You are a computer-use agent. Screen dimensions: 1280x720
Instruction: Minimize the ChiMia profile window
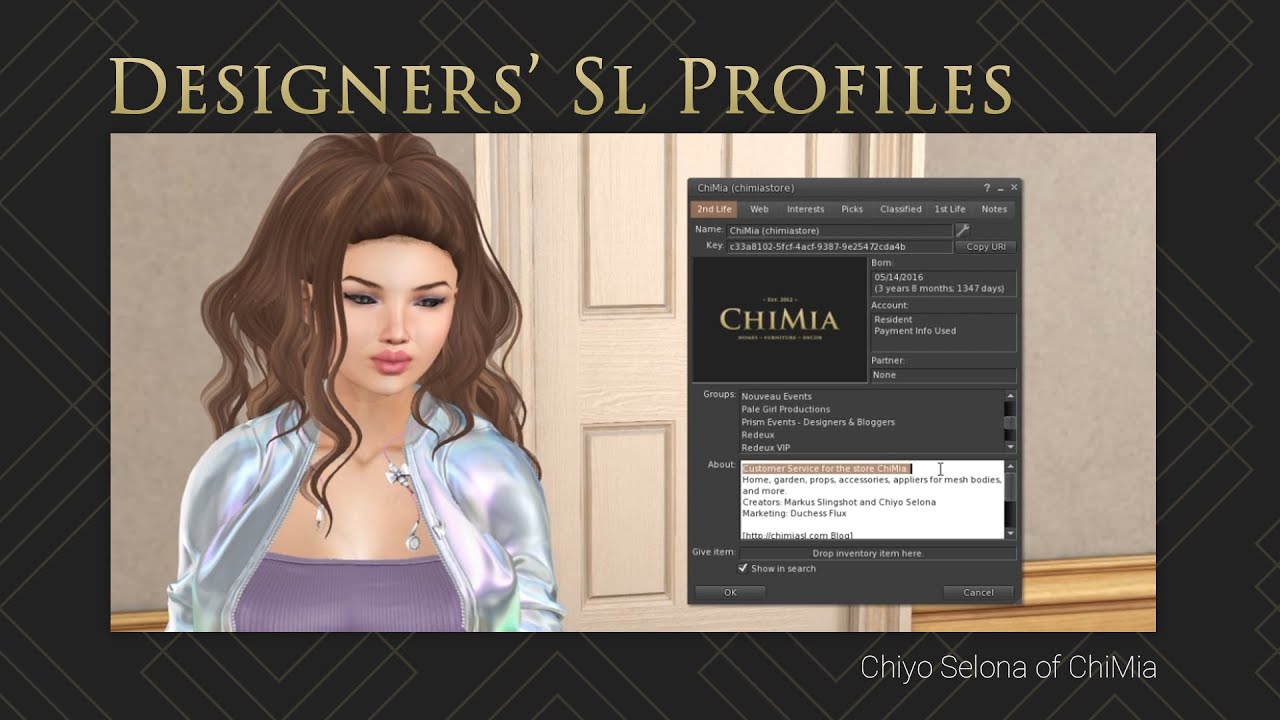(1000, 188)
